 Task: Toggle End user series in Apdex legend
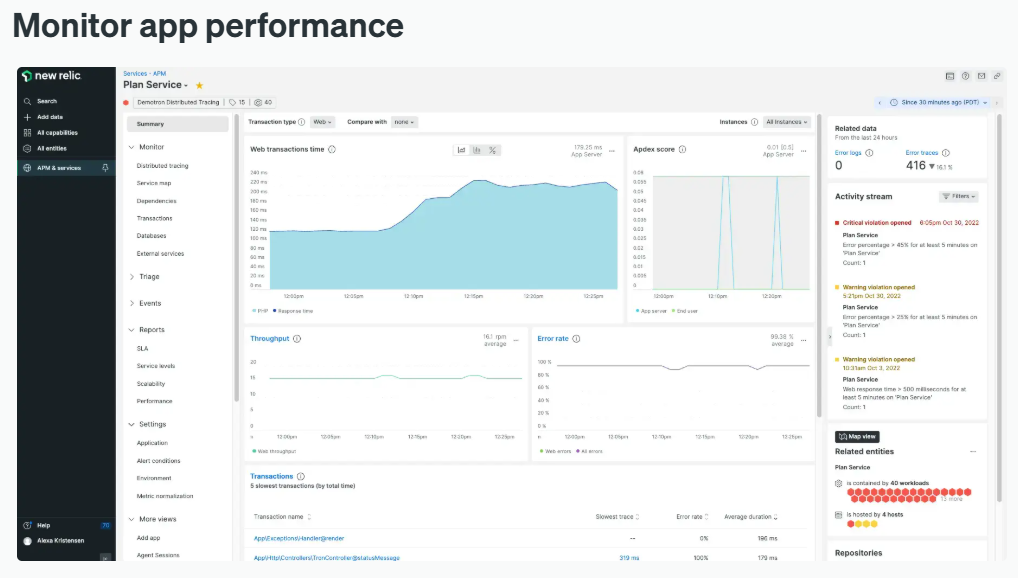point(683,311)
